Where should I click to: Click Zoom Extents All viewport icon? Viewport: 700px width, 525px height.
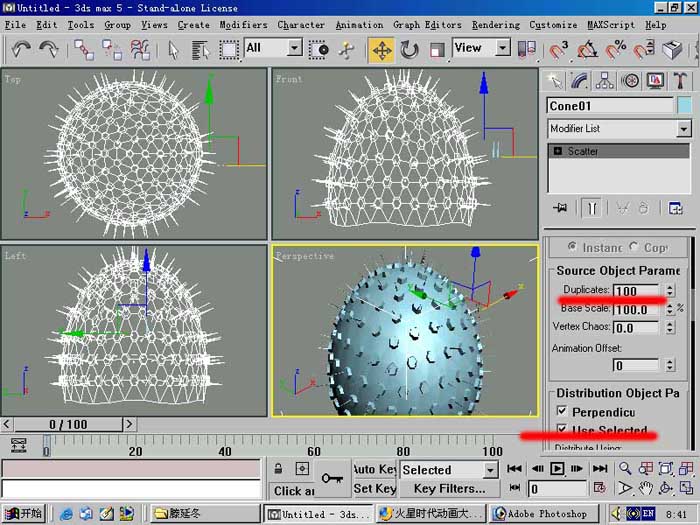pyautogui.click(x=686, y=469)
